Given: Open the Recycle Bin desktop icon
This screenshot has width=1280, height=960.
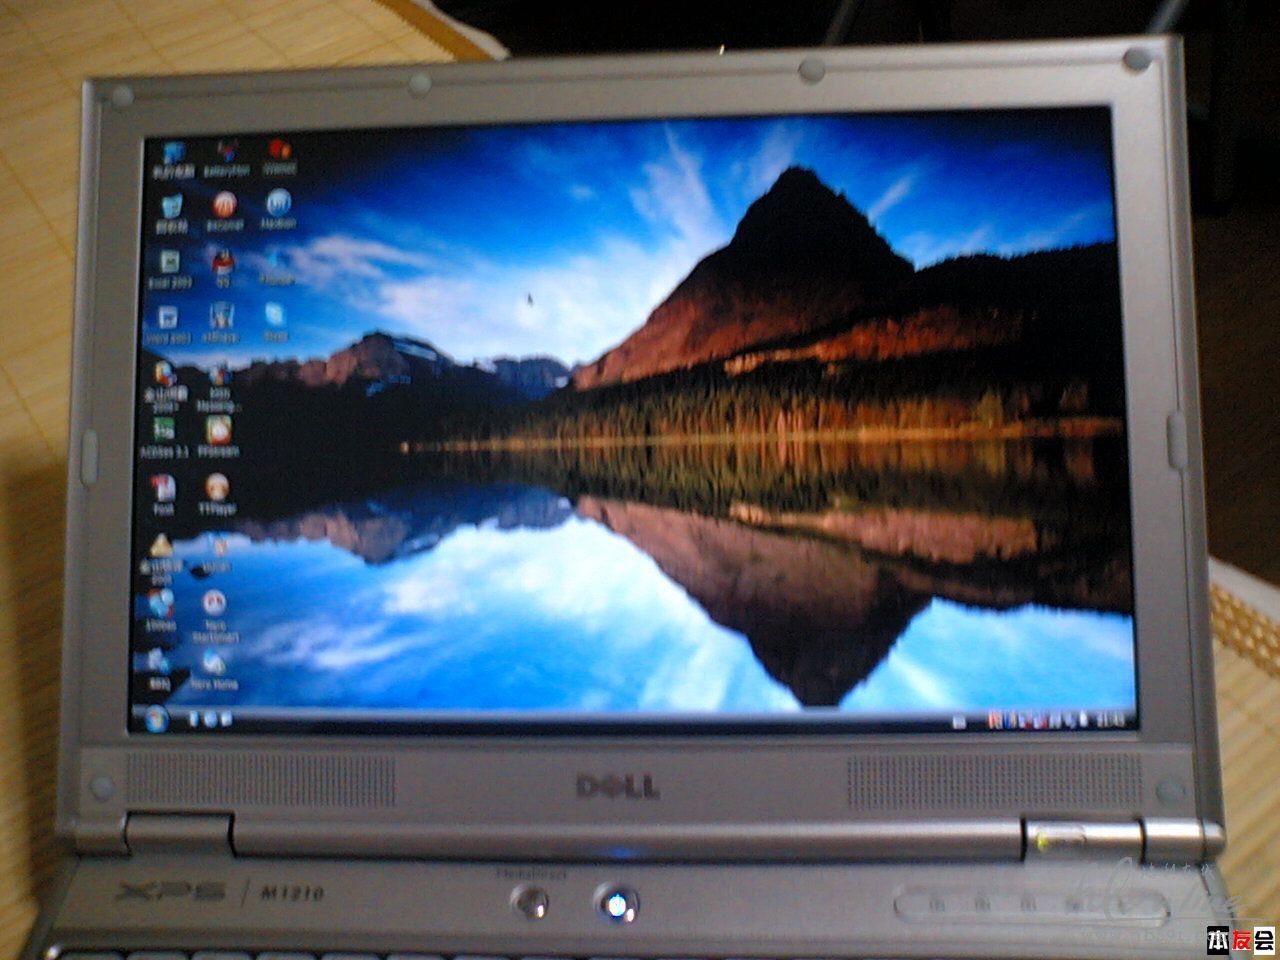Looking at the screenshot, I should coord(171,212).
